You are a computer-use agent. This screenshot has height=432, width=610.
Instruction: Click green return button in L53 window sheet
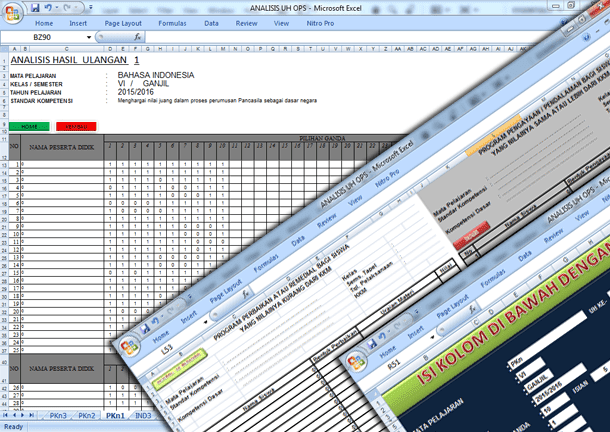[180, 369]
